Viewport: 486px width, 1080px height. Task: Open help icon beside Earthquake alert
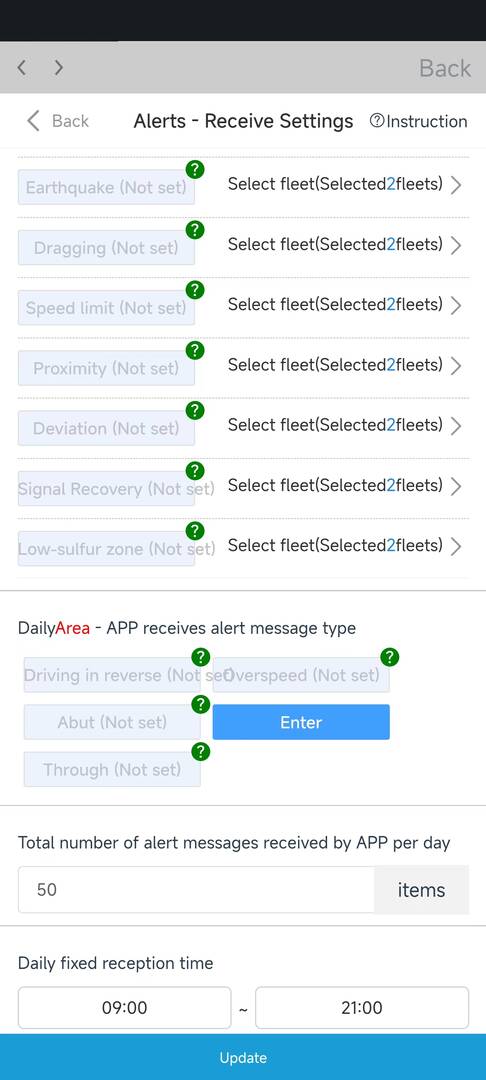(x=195, y=169)
